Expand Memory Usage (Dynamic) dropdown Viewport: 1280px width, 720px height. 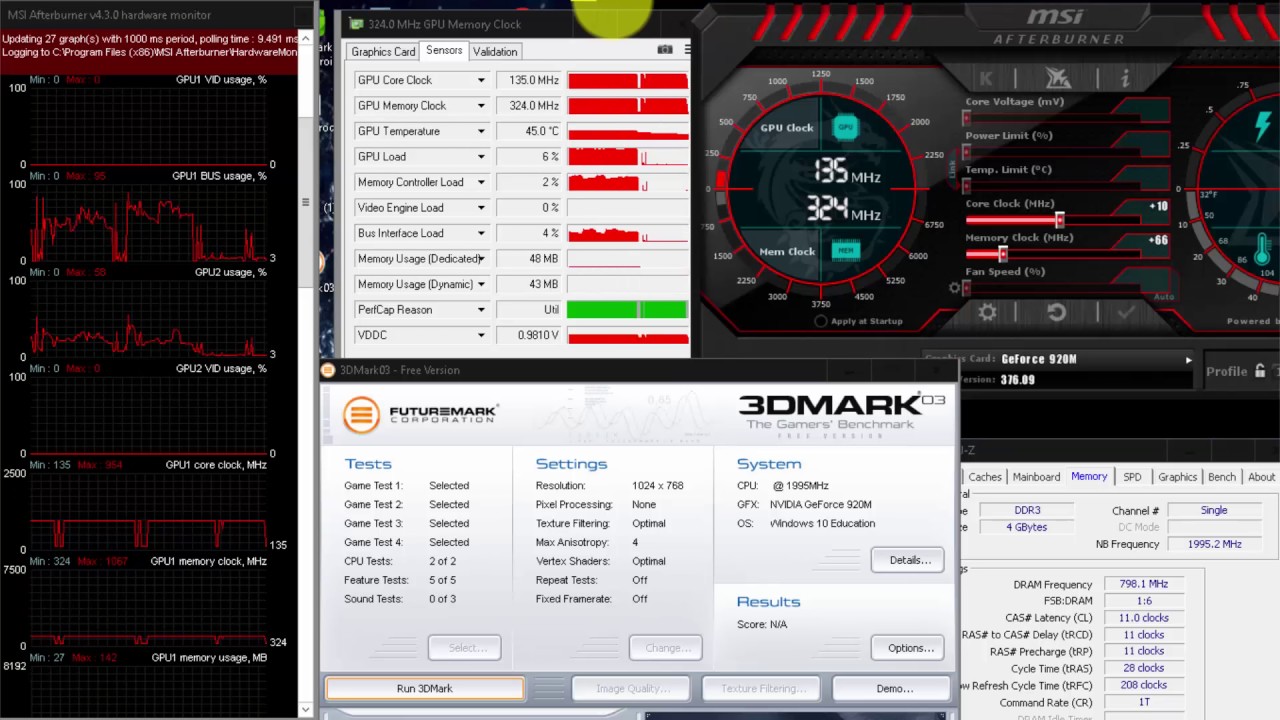click(x=481, y=284)
